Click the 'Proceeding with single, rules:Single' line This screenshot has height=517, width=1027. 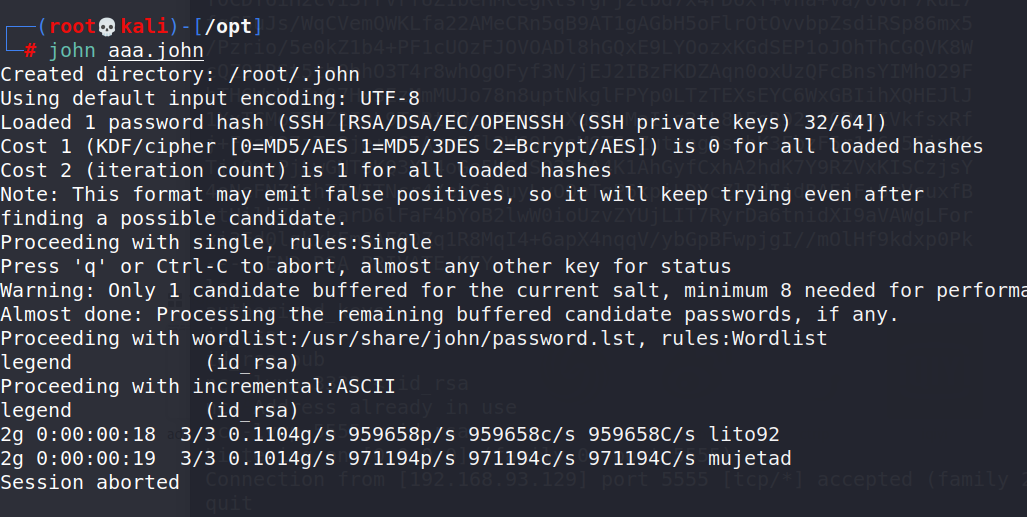[216, 242]
